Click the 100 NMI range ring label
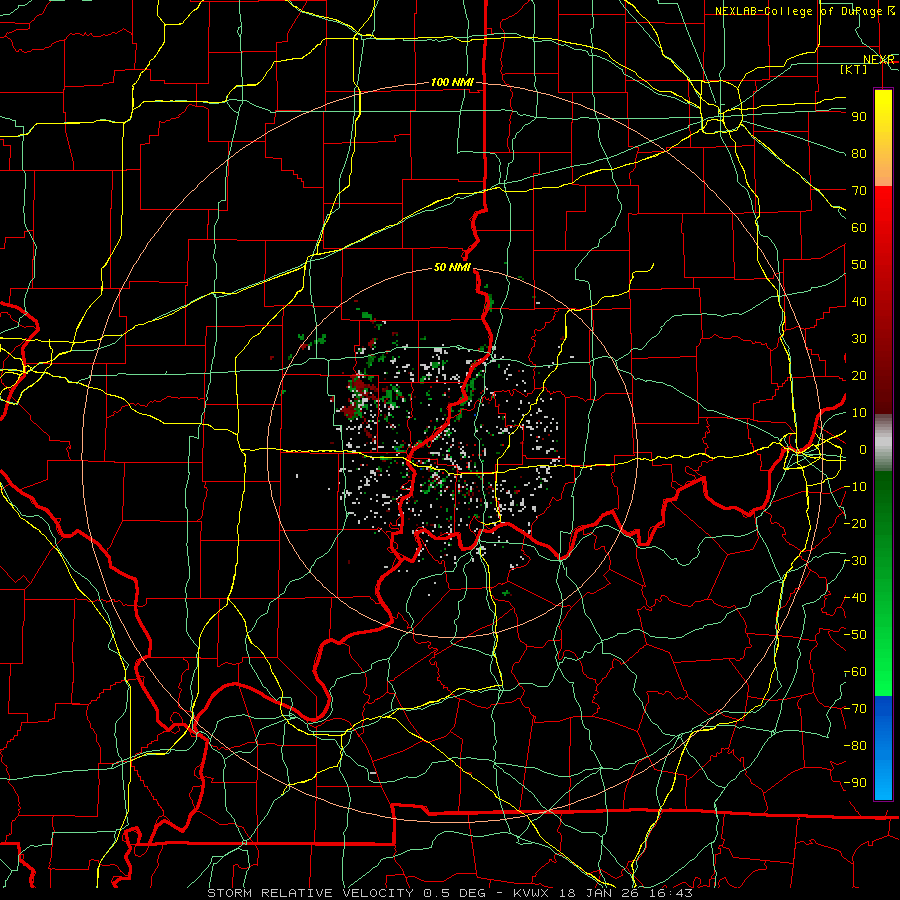 point(452,83)
